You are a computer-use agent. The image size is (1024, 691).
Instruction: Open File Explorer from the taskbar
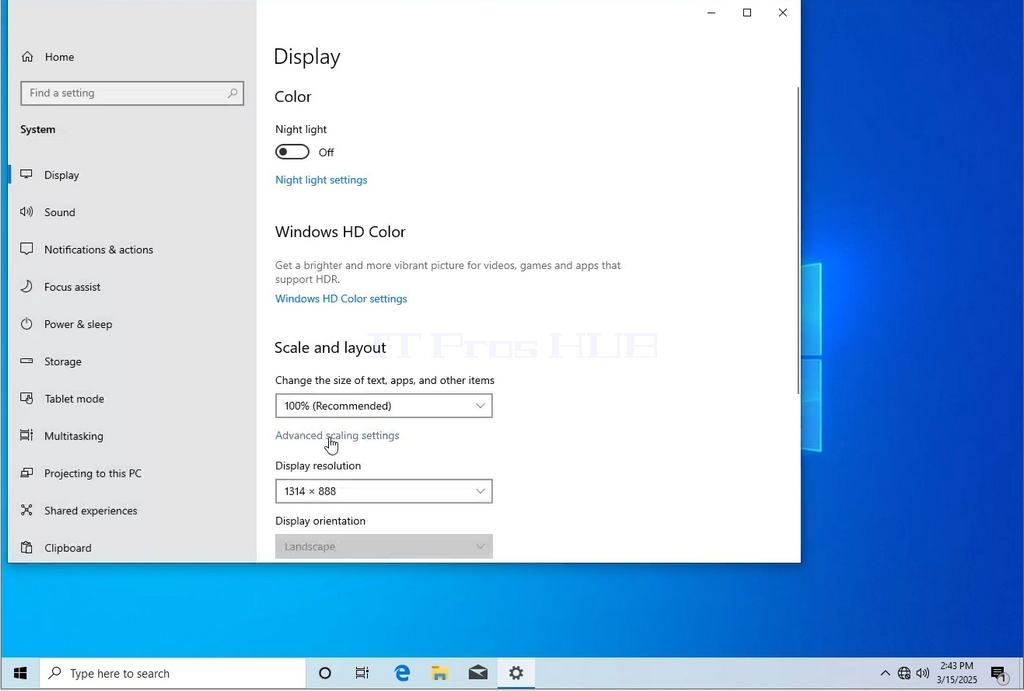[x=440, y=673]
